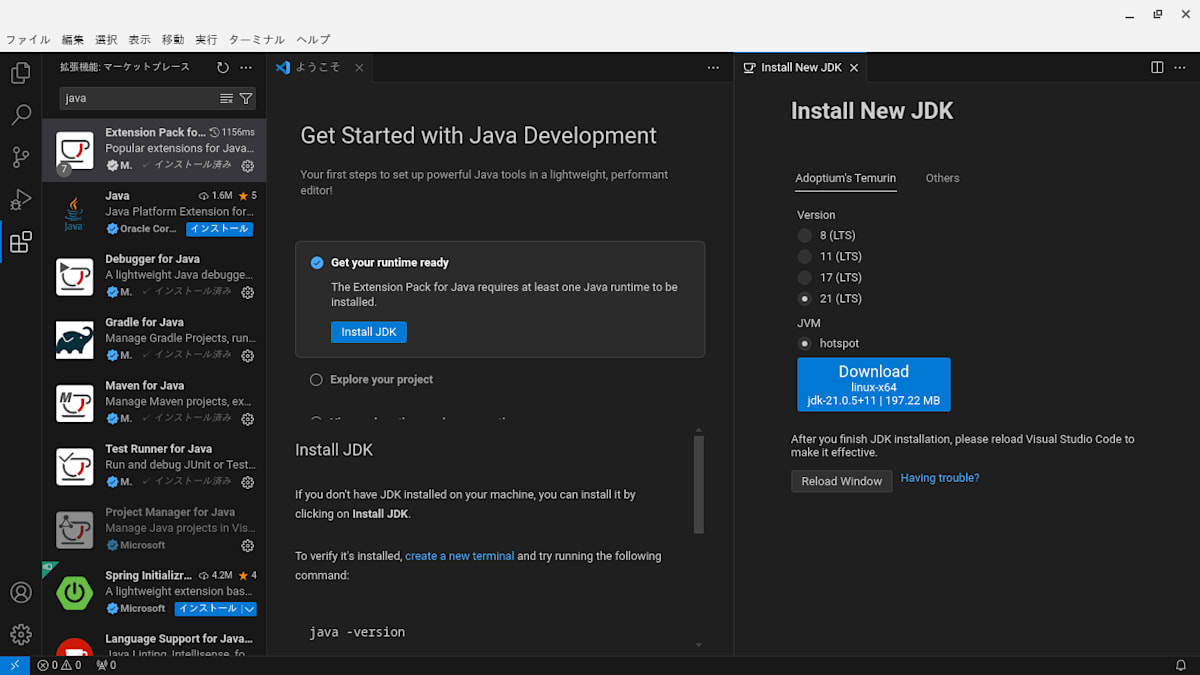Download JDK 21 for linux-x64
The height and width of the screenshot is (675, 1200).
coord(874,385)
